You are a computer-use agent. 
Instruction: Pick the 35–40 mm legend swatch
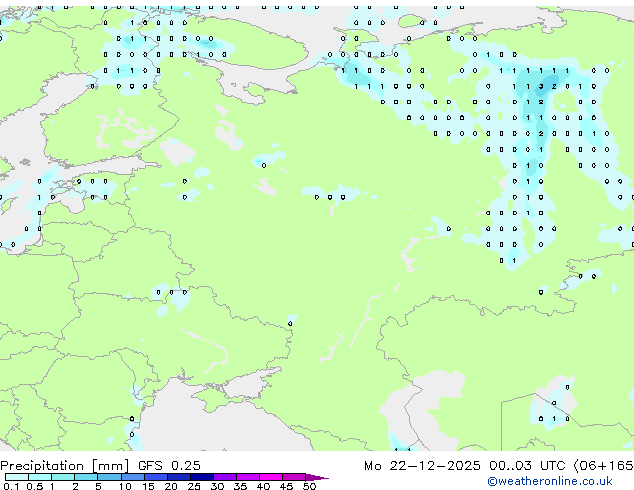pos(247,477)
